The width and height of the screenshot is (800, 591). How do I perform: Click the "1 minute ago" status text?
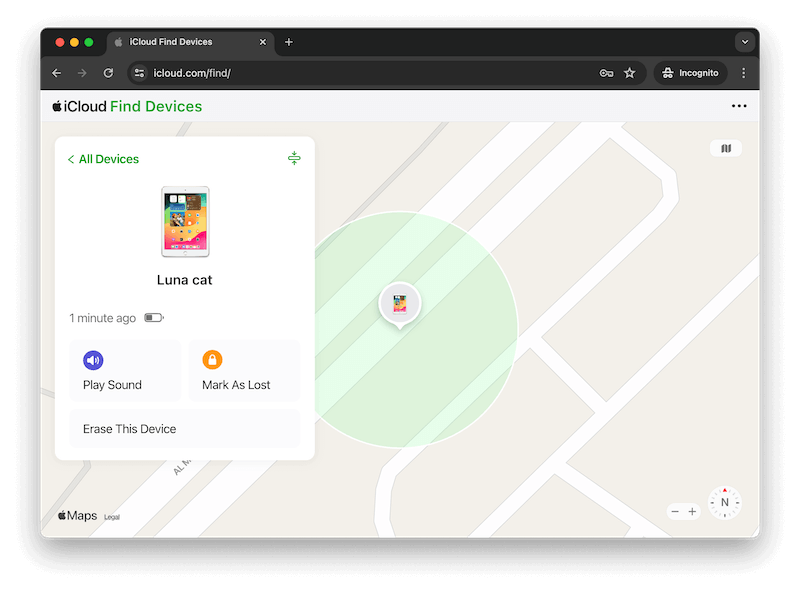(x=103, y=318)
